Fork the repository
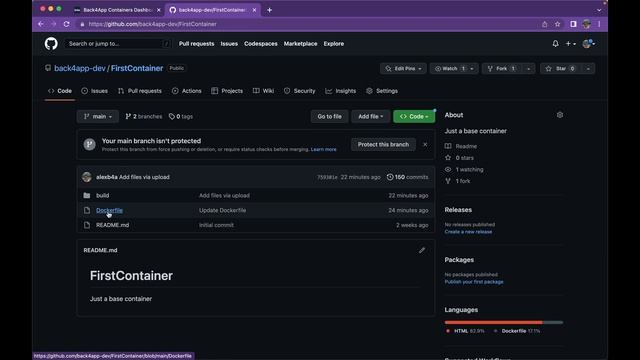 (x=502, y=69)
